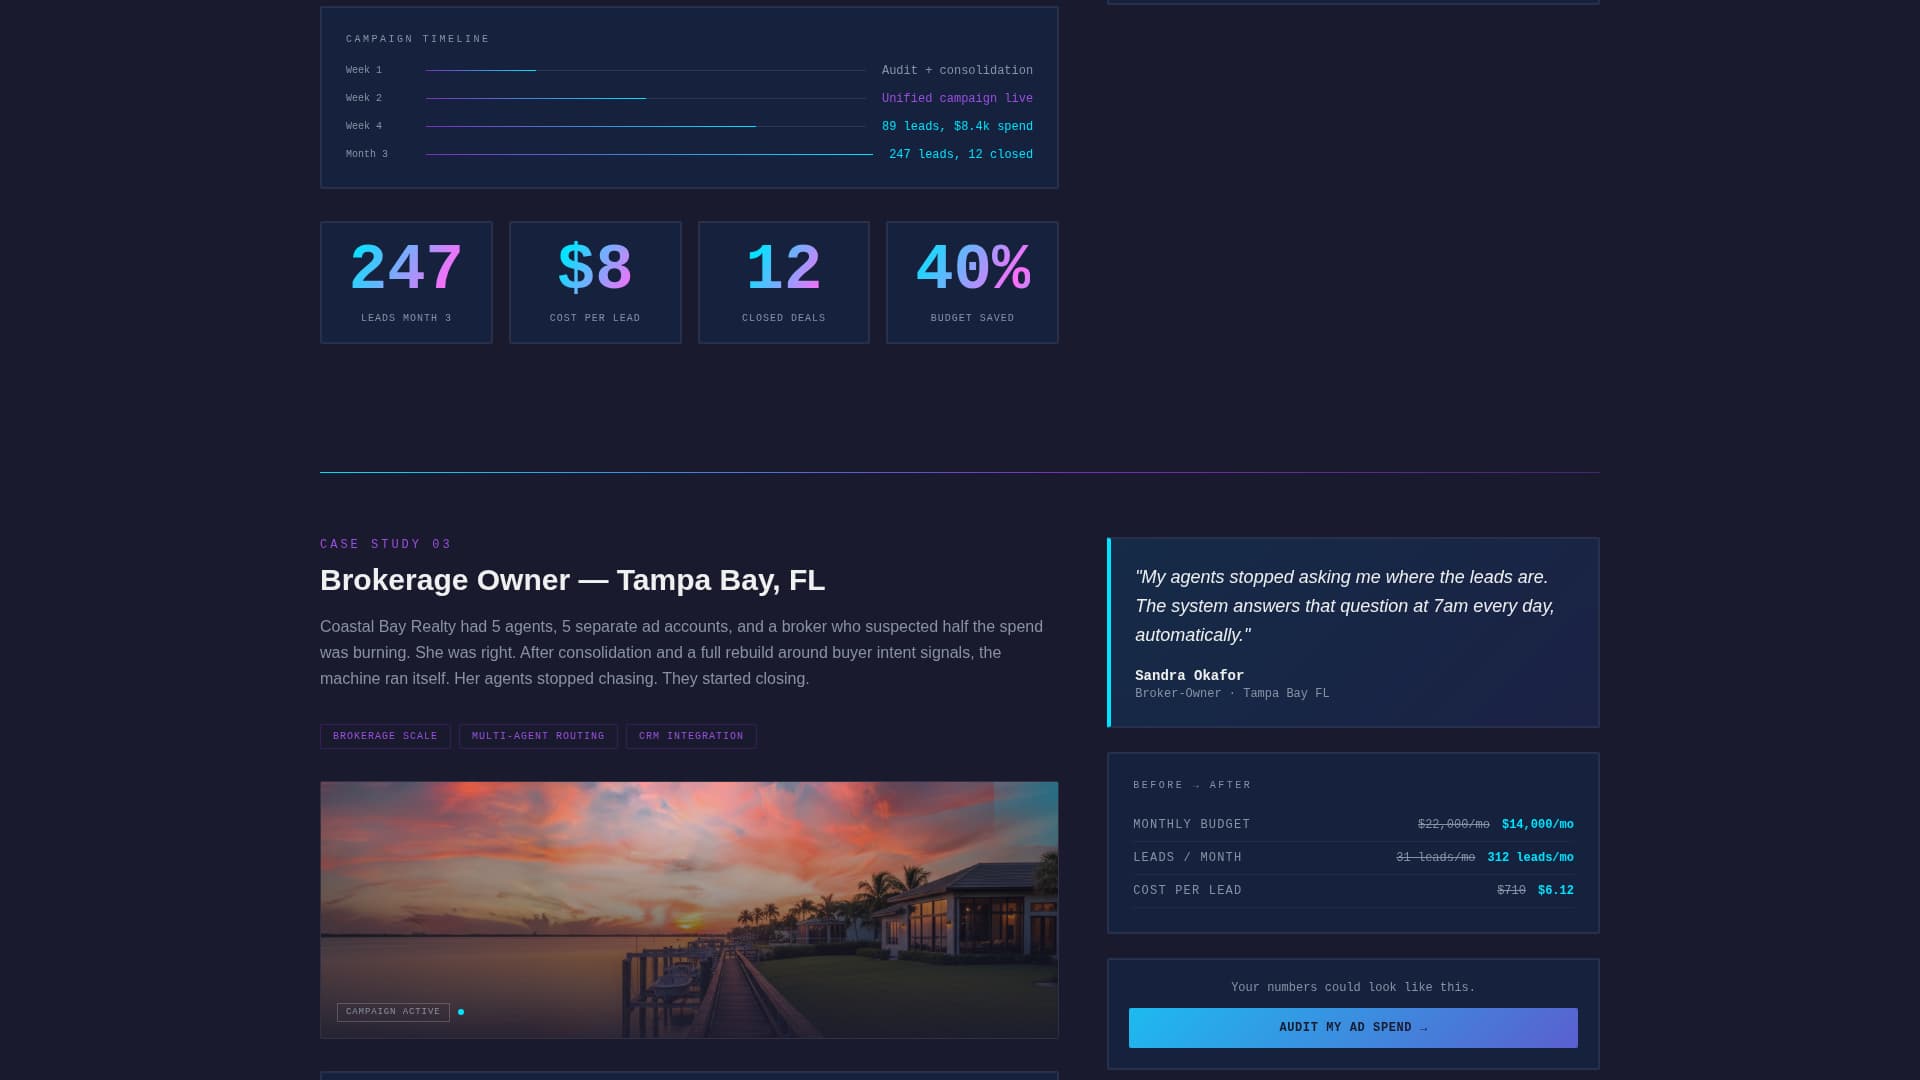Click the 12 Closed Deals stat card
The image size is (1920, 1080).
pos(784,282)
